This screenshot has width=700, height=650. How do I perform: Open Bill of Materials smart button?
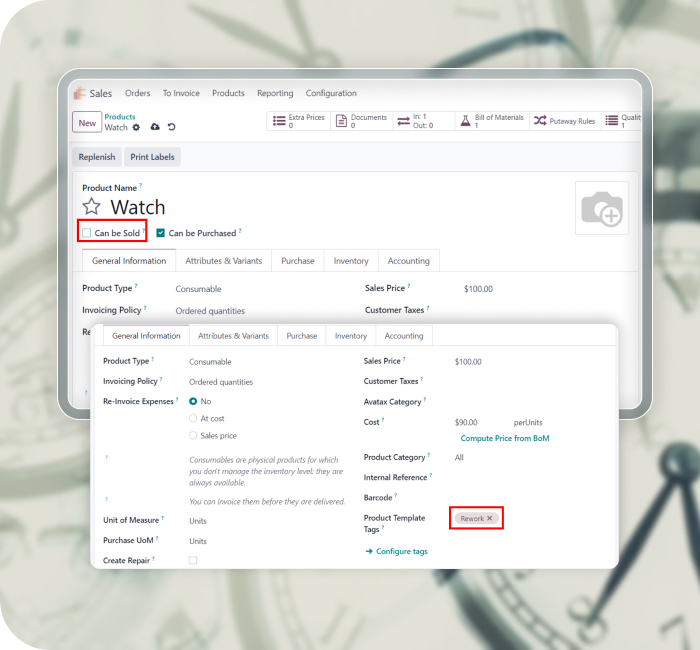(x=492, y=121)
